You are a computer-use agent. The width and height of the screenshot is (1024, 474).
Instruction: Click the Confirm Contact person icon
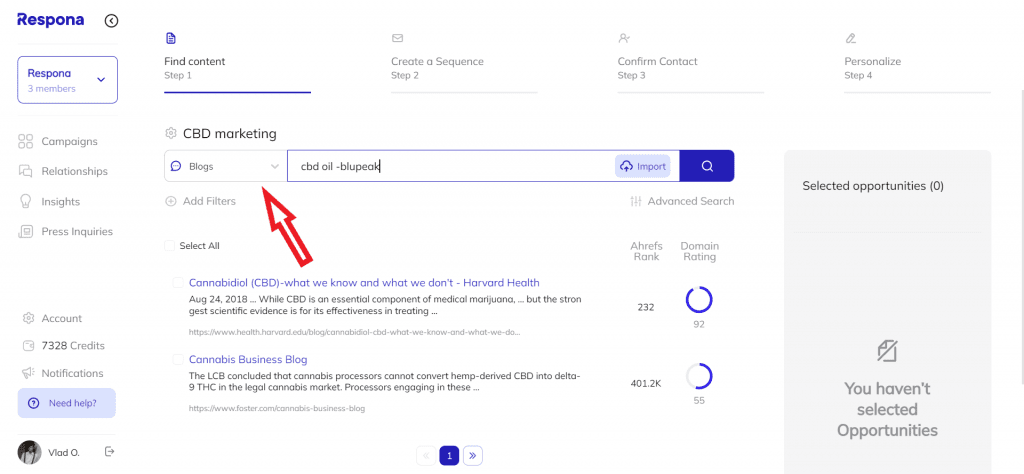click(x=624, y=38)
